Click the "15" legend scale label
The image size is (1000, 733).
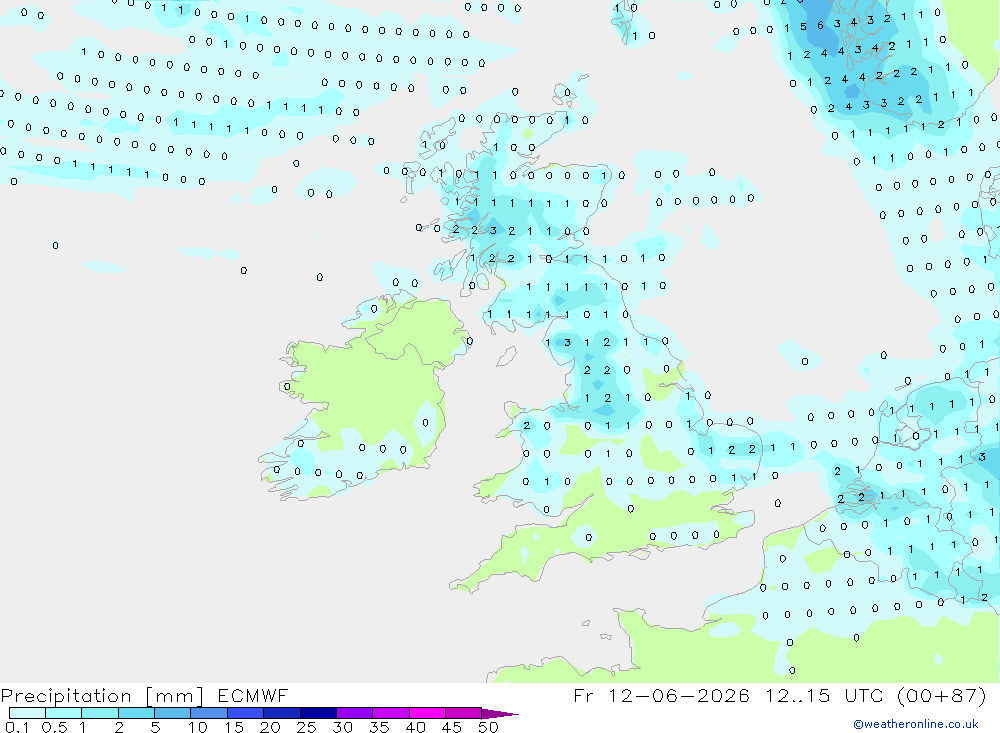click(x=234, y=727)
